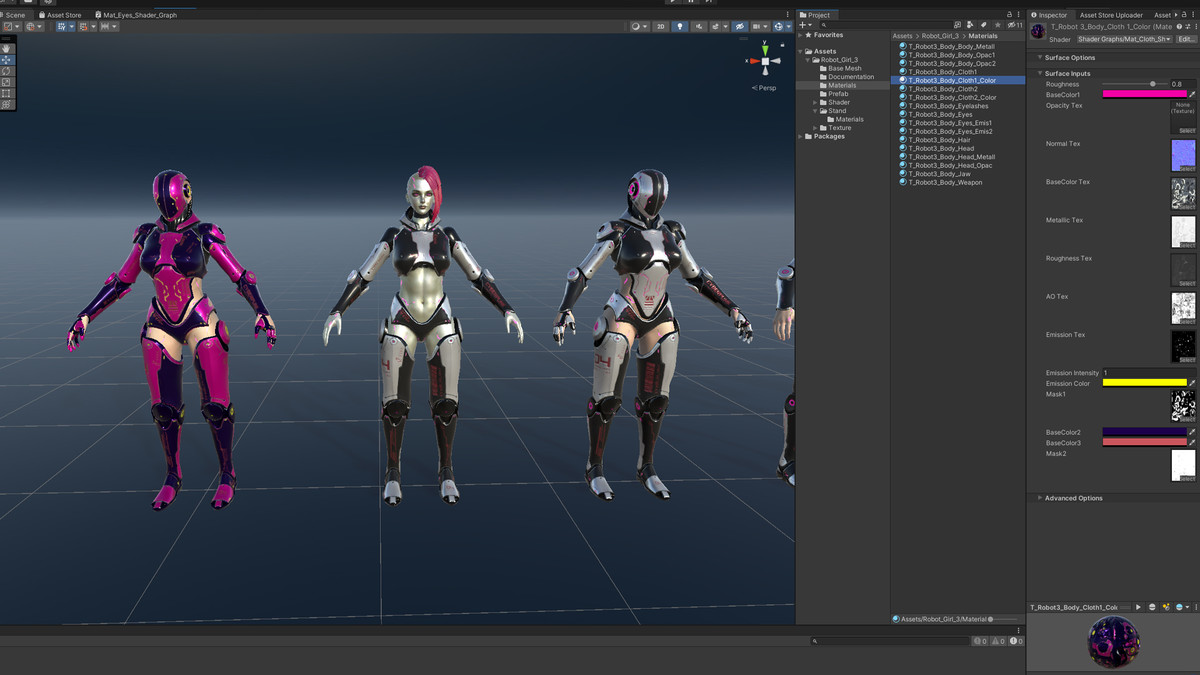Toggle scene visibility hidden-objects icon
The image size is (1200, 675).
[x=740, y=26]
